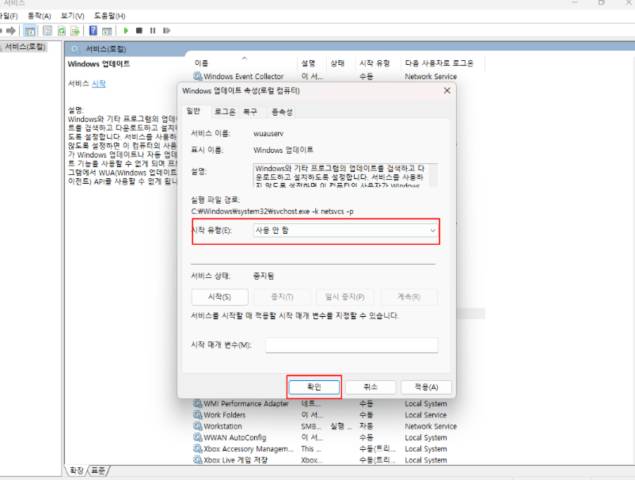The image size is (635, 480).
Task: Open the 파일(F) menu
Action: [x=9, y=16]
